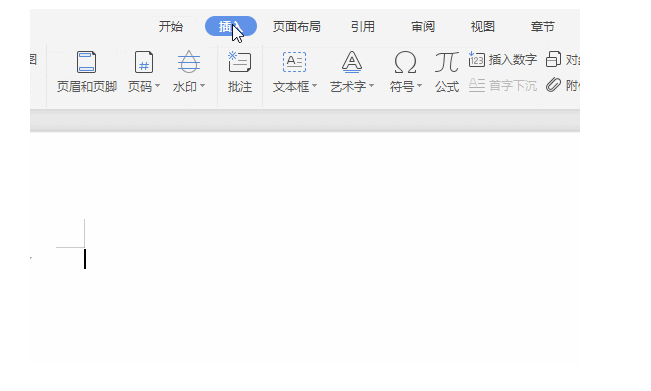The height and width of the screenshot is (391, 651).
Task: Click the 水印 watermark icon
Action: pos(189,62)
